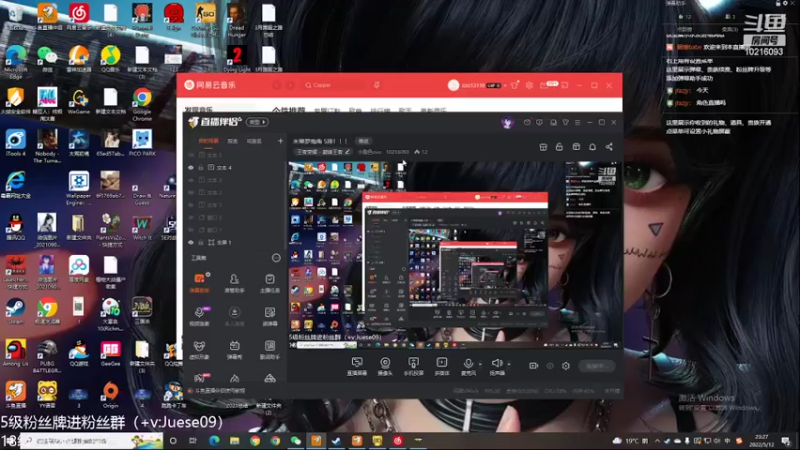Open 个性推荐 tab in 网易云音乐
Viewport: 800px width, 450px height.
tap(289, 109)
